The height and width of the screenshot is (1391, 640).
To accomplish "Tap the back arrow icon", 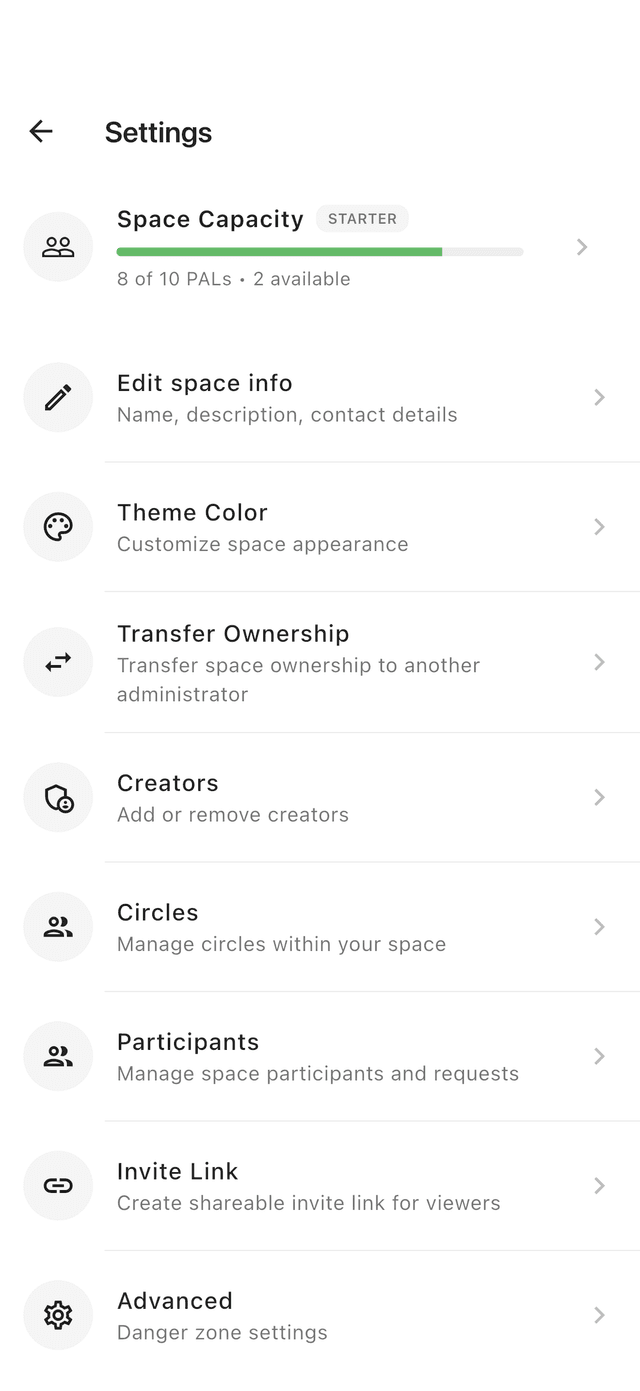I will (x=41, y=131).
